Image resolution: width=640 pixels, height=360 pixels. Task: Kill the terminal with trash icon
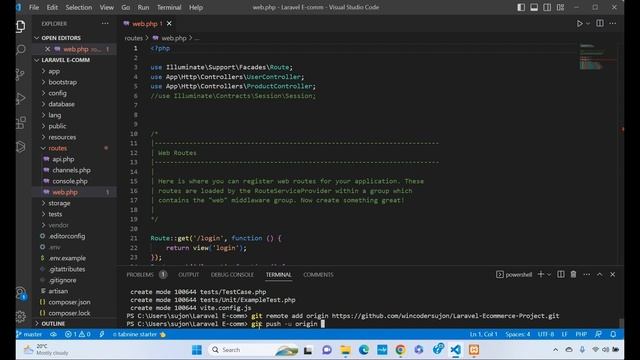pos(573,274)
